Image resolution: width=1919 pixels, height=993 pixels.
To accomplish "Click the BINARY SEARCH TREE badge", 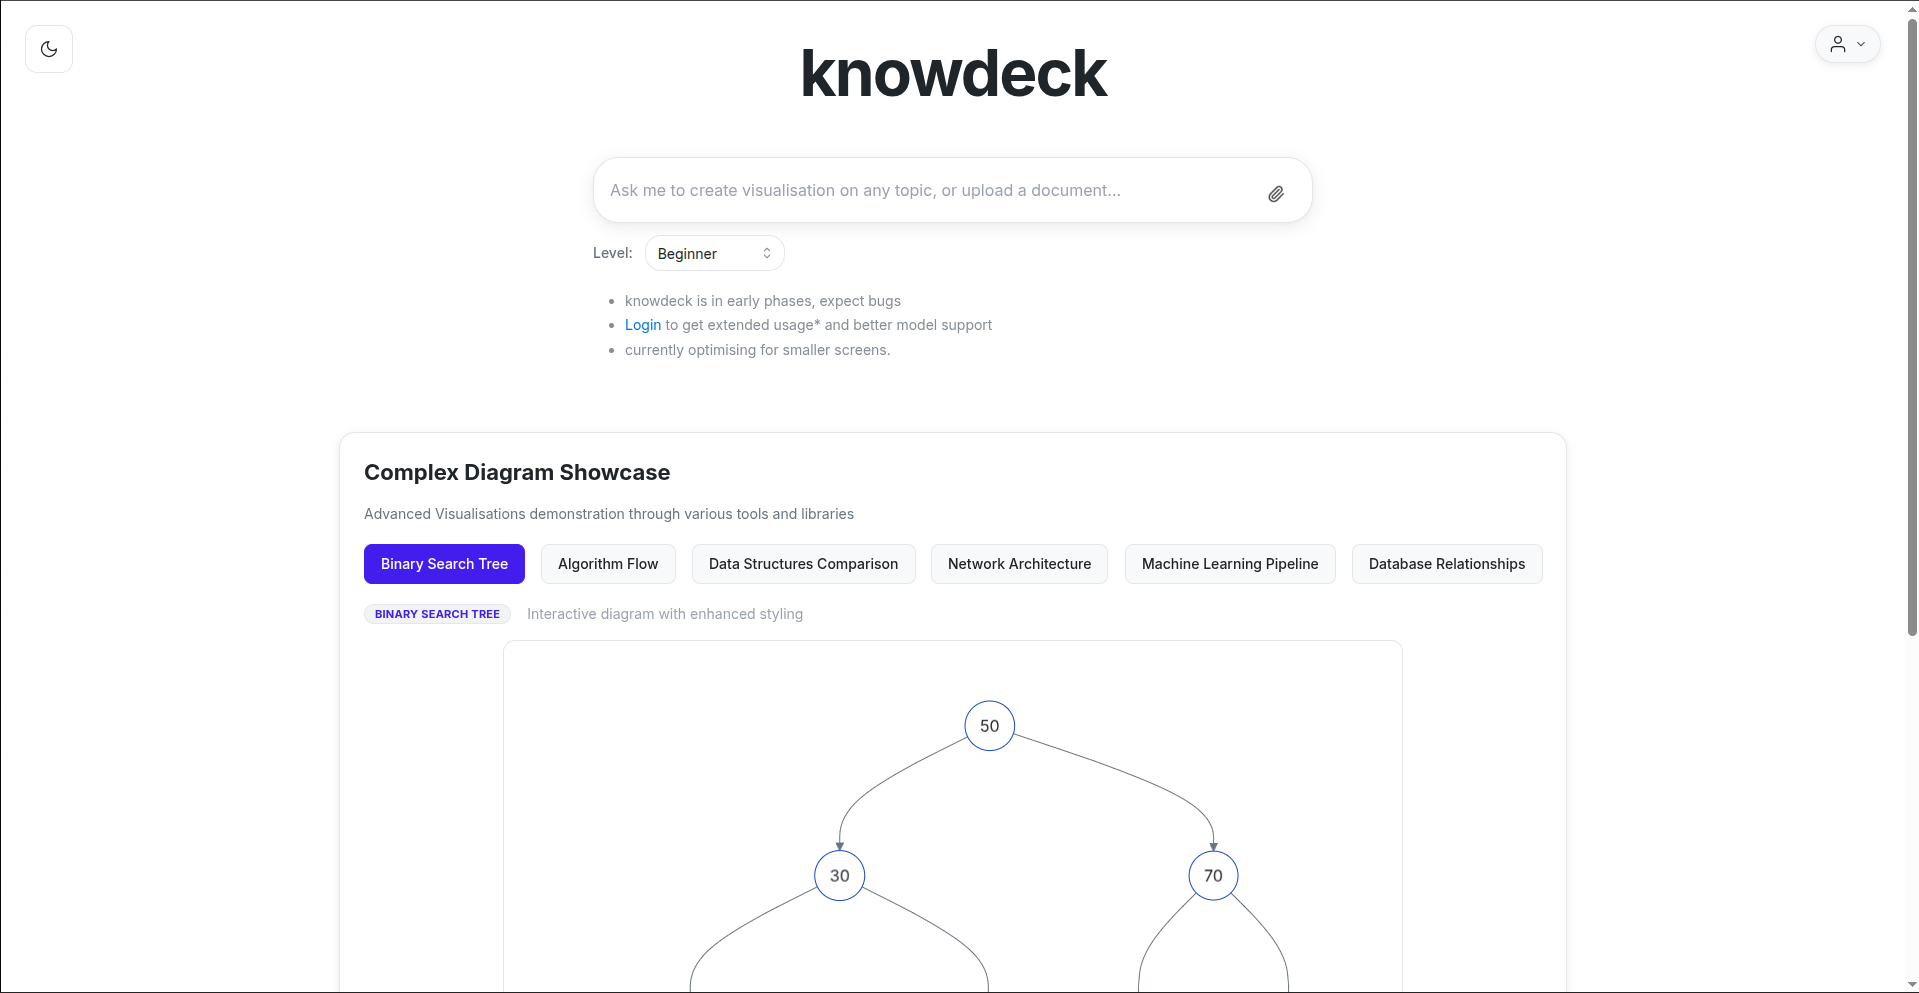I will (437, 613).
